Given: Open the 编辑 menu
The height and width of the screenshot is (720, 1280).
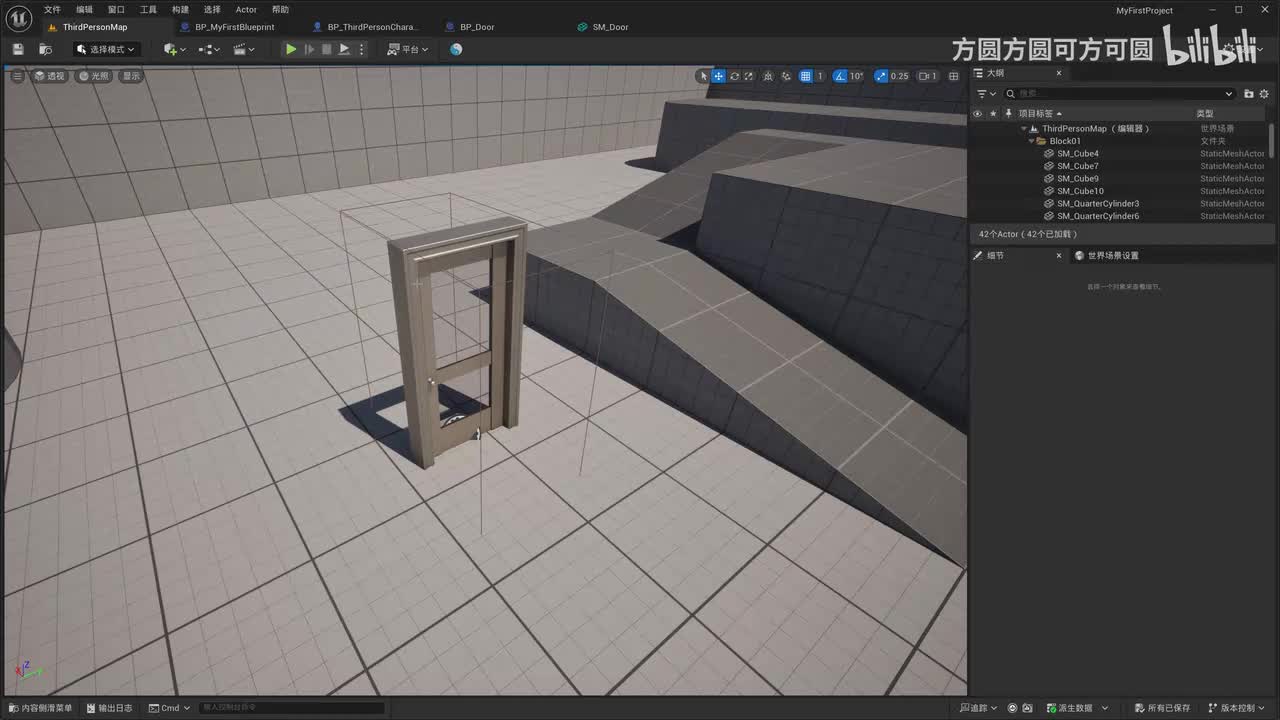Looking at the screenshot, I should coord(85,10).
